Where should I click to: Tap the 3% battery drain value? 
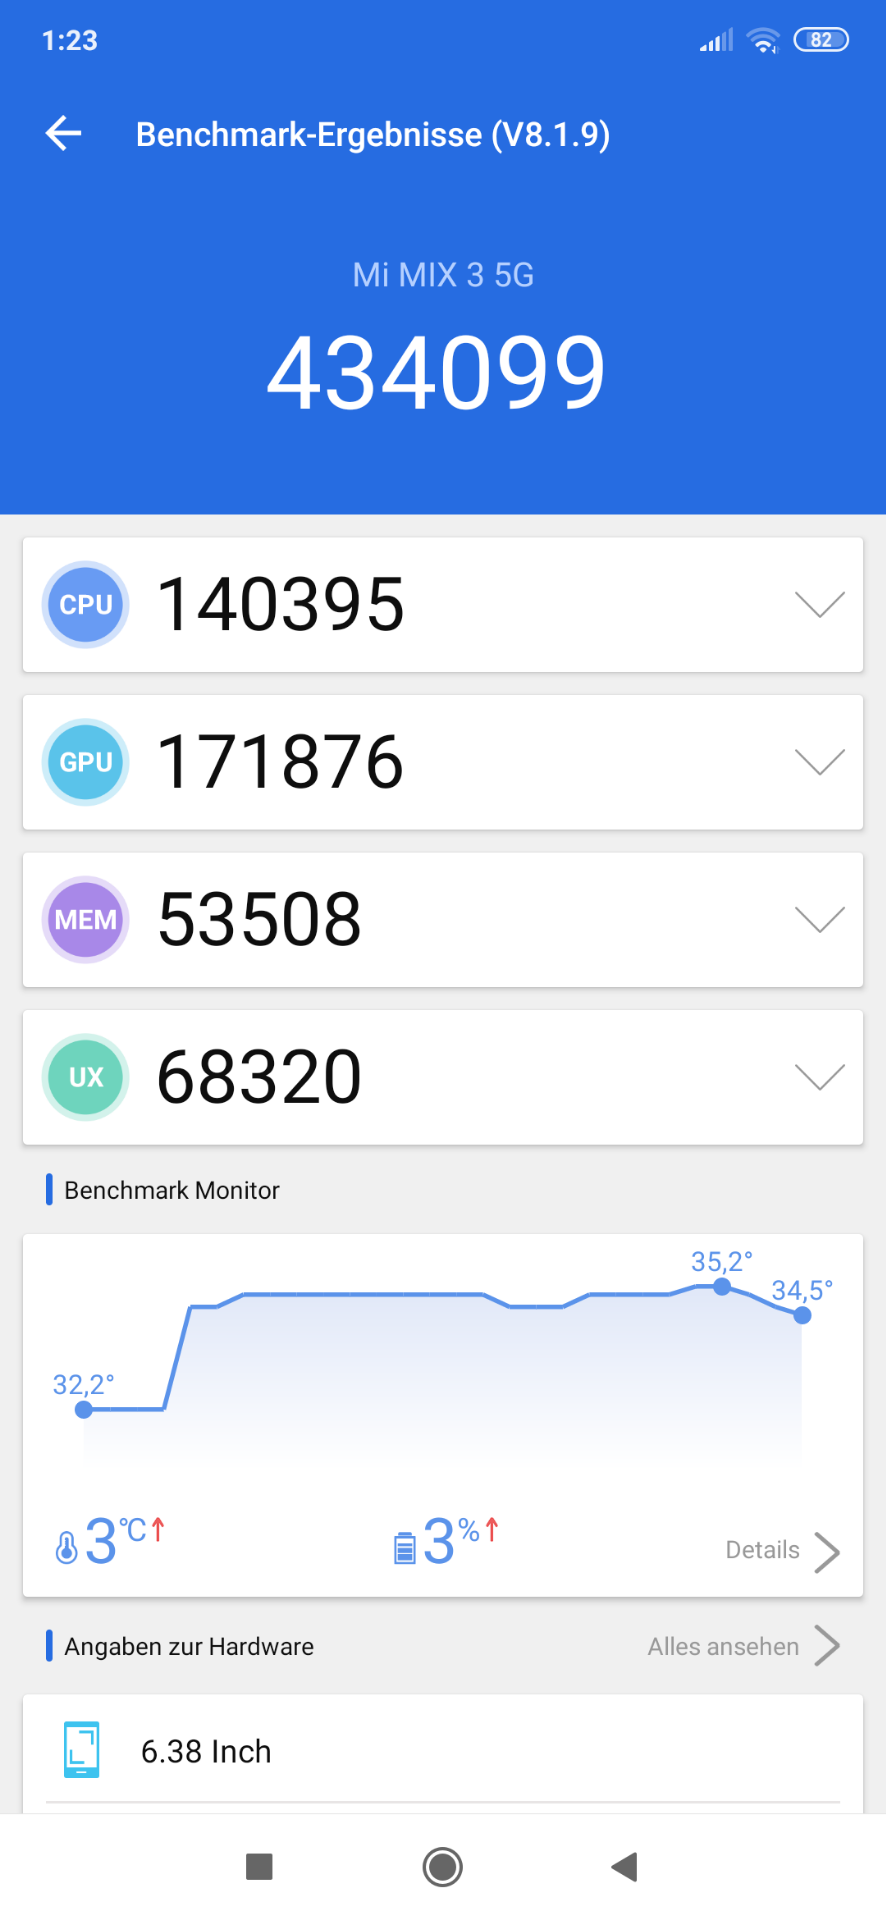click(x=461, y=1540)
